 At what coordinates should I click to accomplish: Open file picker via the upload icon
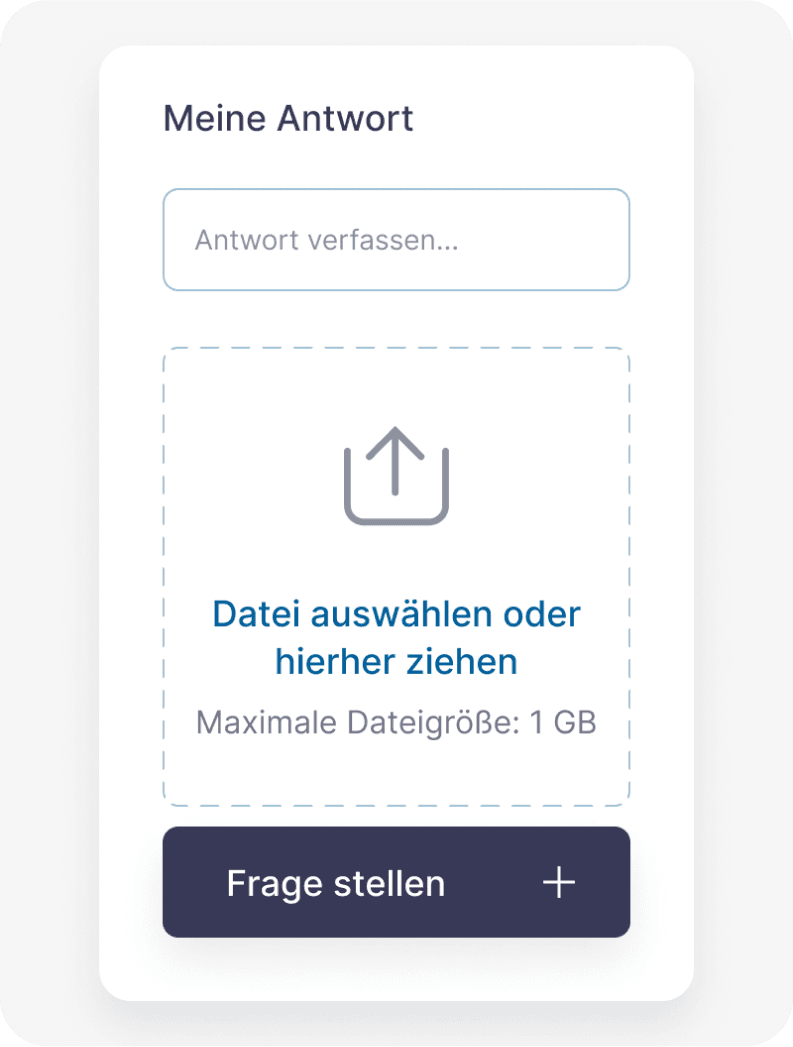click(x=396, y=478)
